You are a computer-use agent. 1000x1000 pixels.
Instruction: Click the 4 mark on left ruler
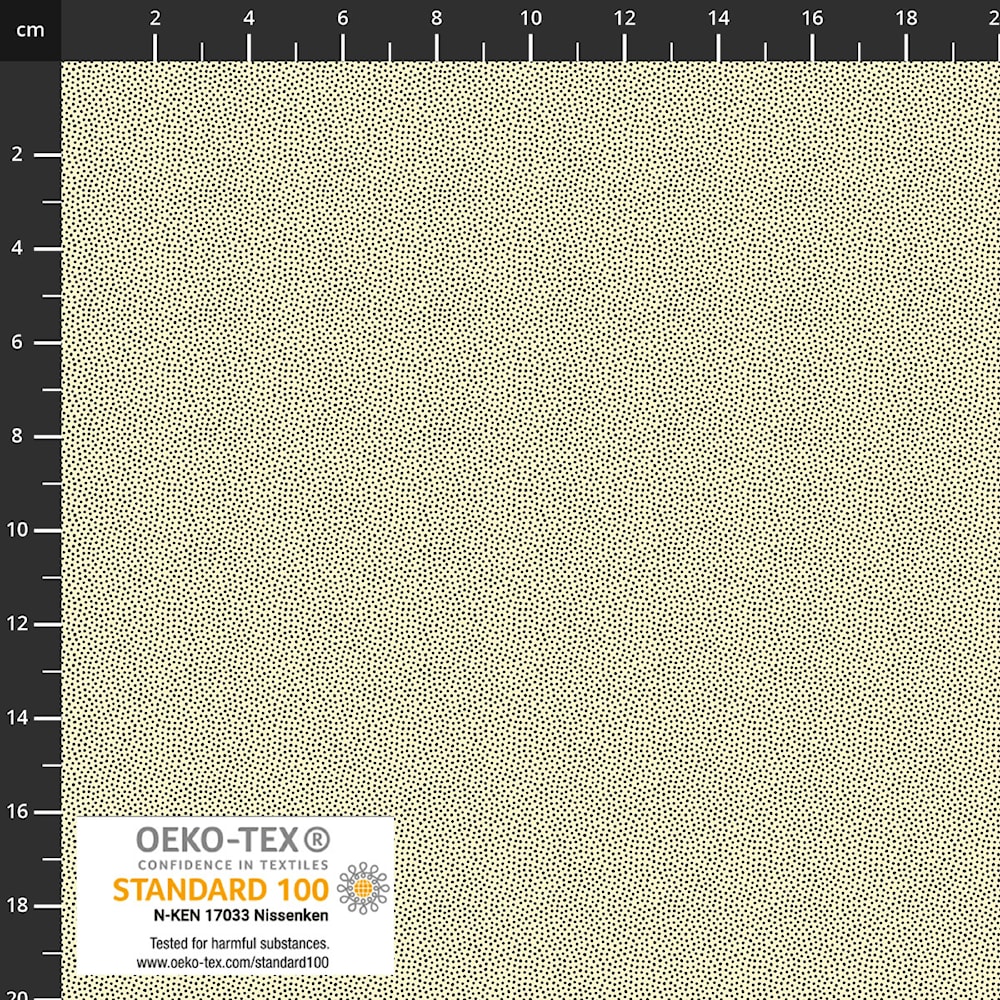point(16,248)
